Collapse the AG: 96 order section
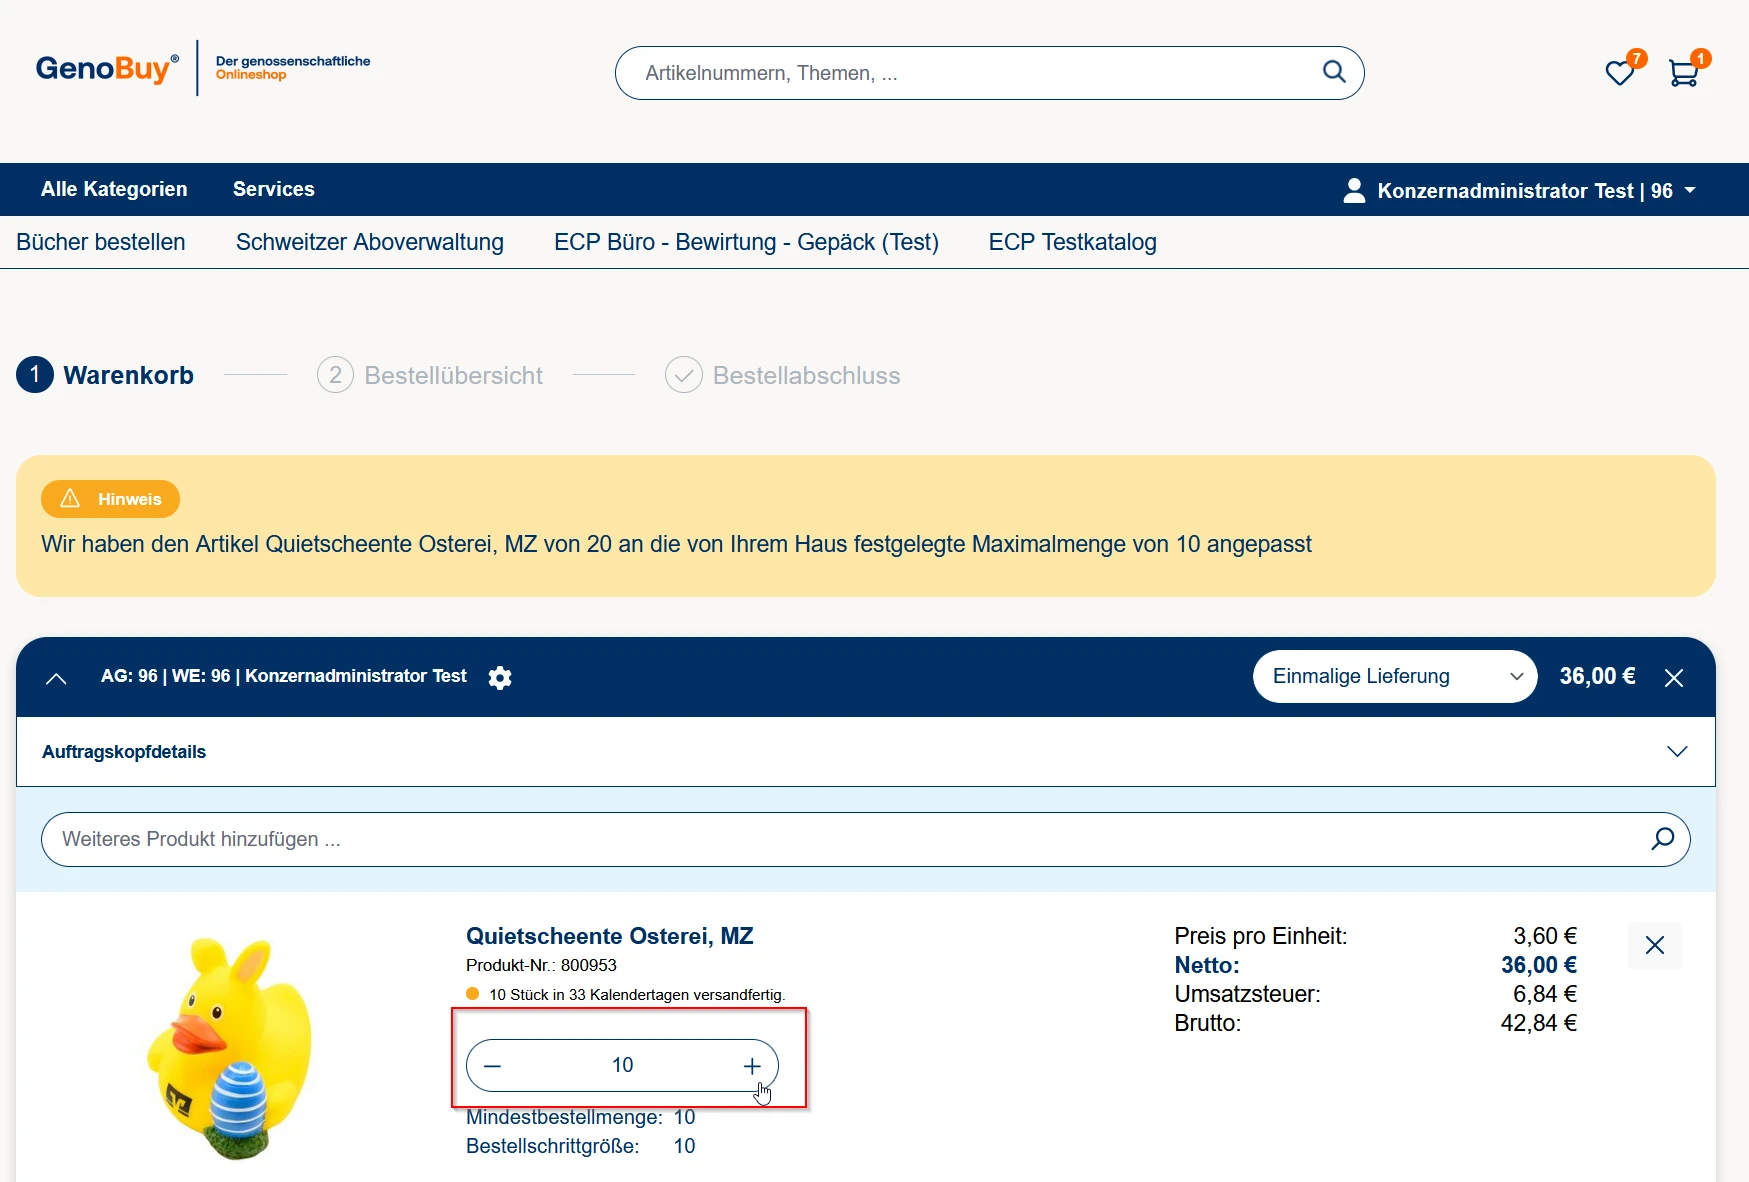The image size is (1749, 1182). [57, 678]
